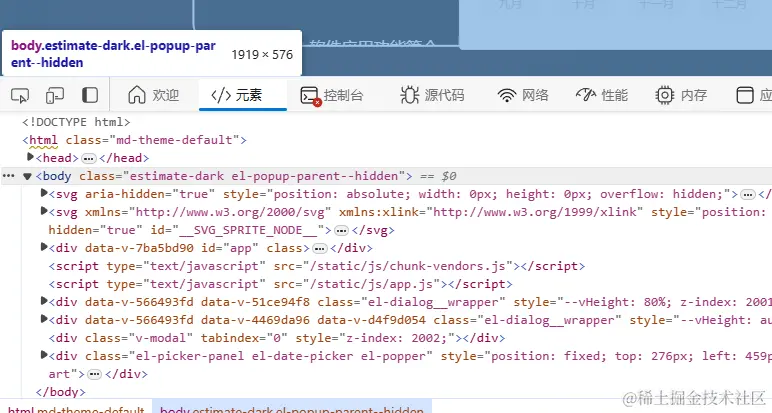
Task: Click the estimate-dark el-popup-parent--hidden class value
Action: (263, 176)
